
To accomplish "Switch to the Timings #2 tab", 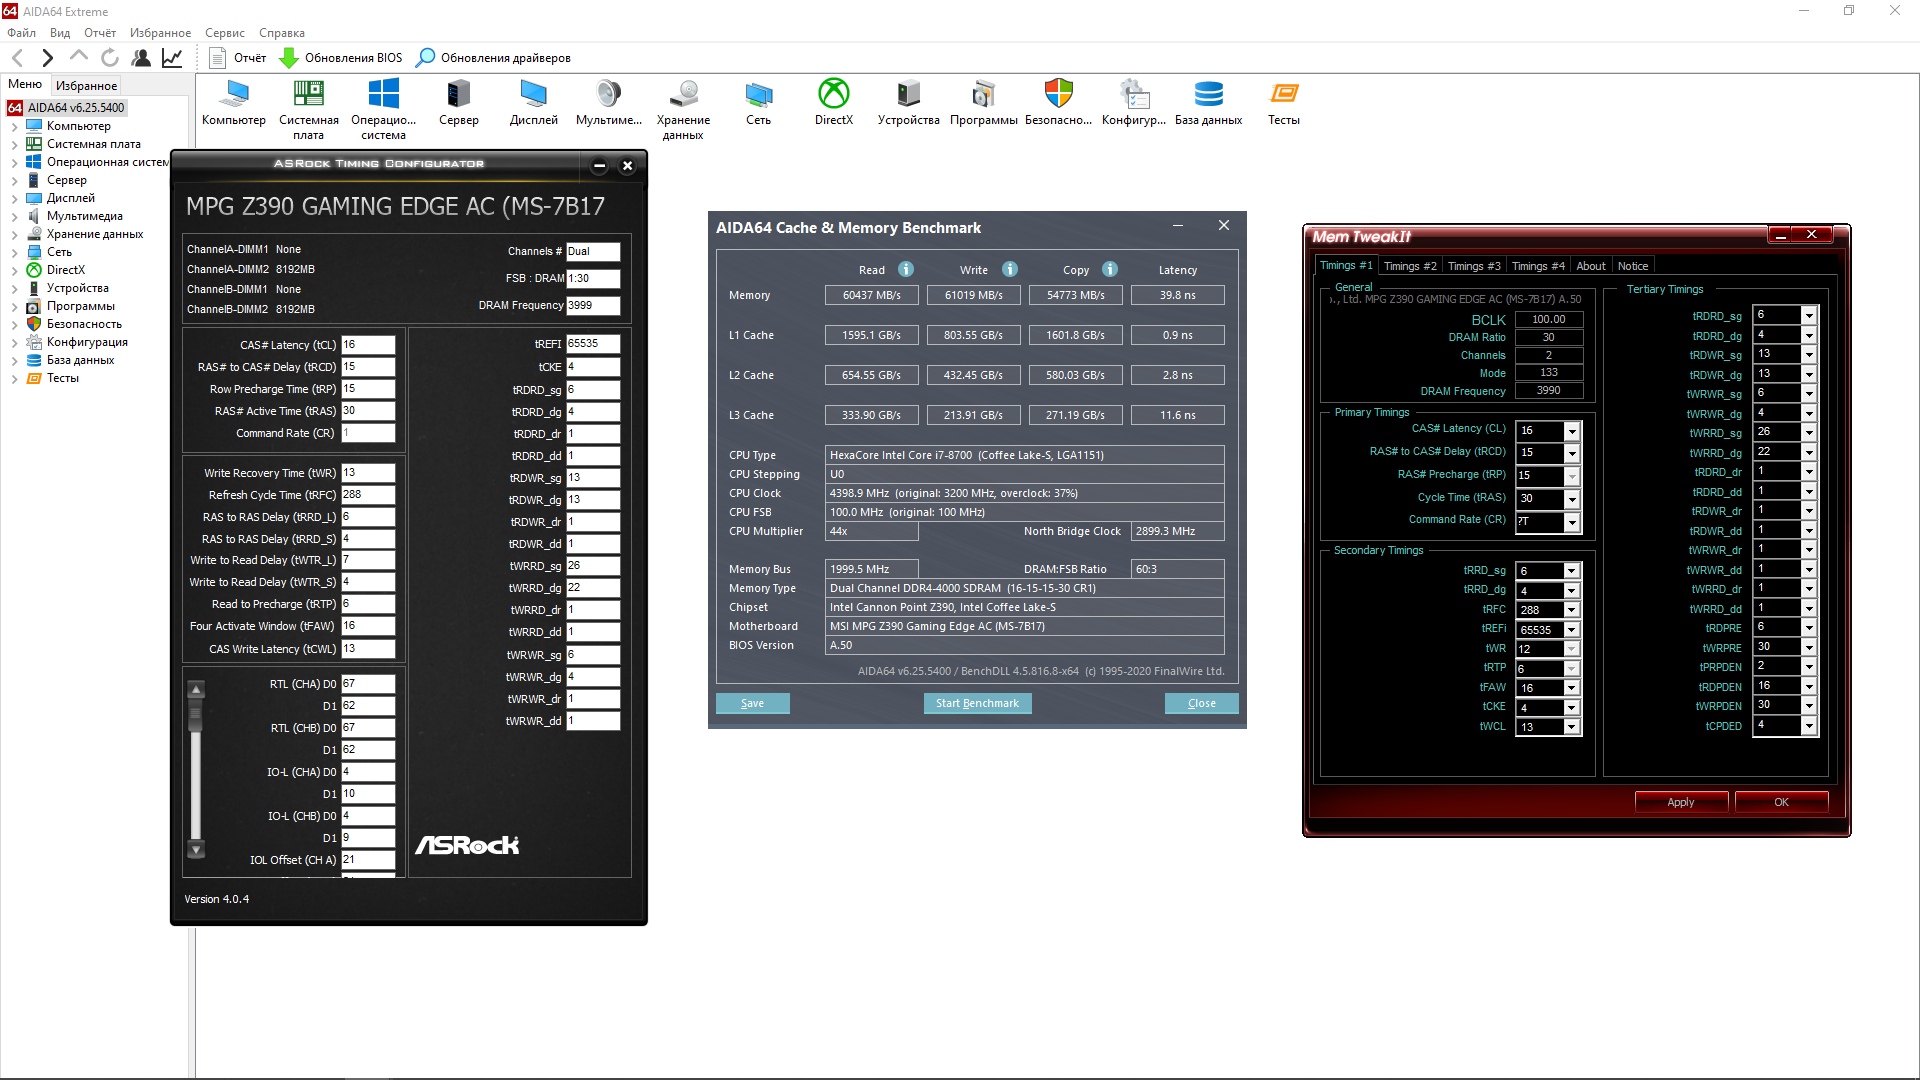I will (x=1410, y=266).
